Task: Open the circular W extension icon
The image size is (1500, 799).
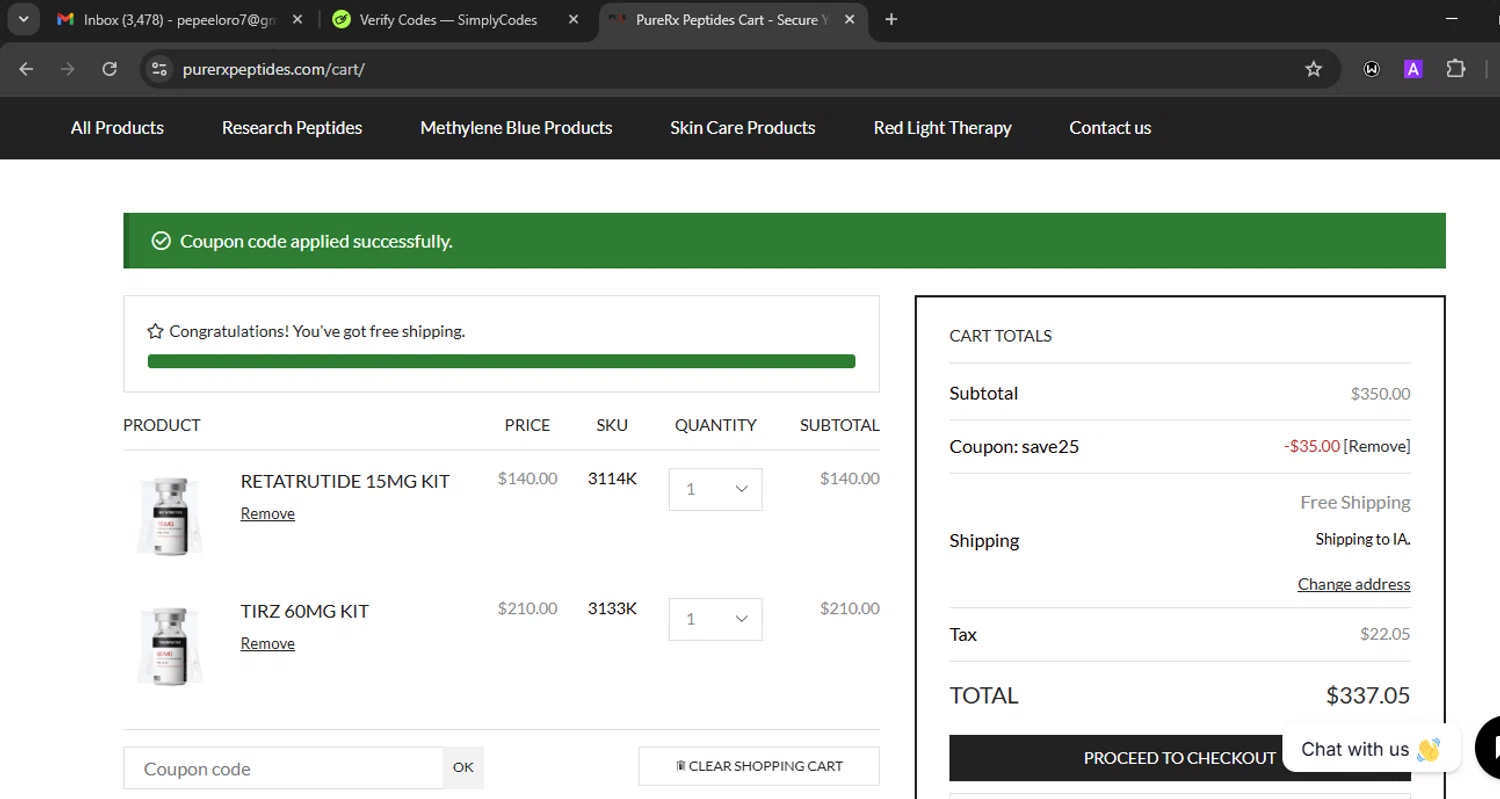Action: [1372, 69]
